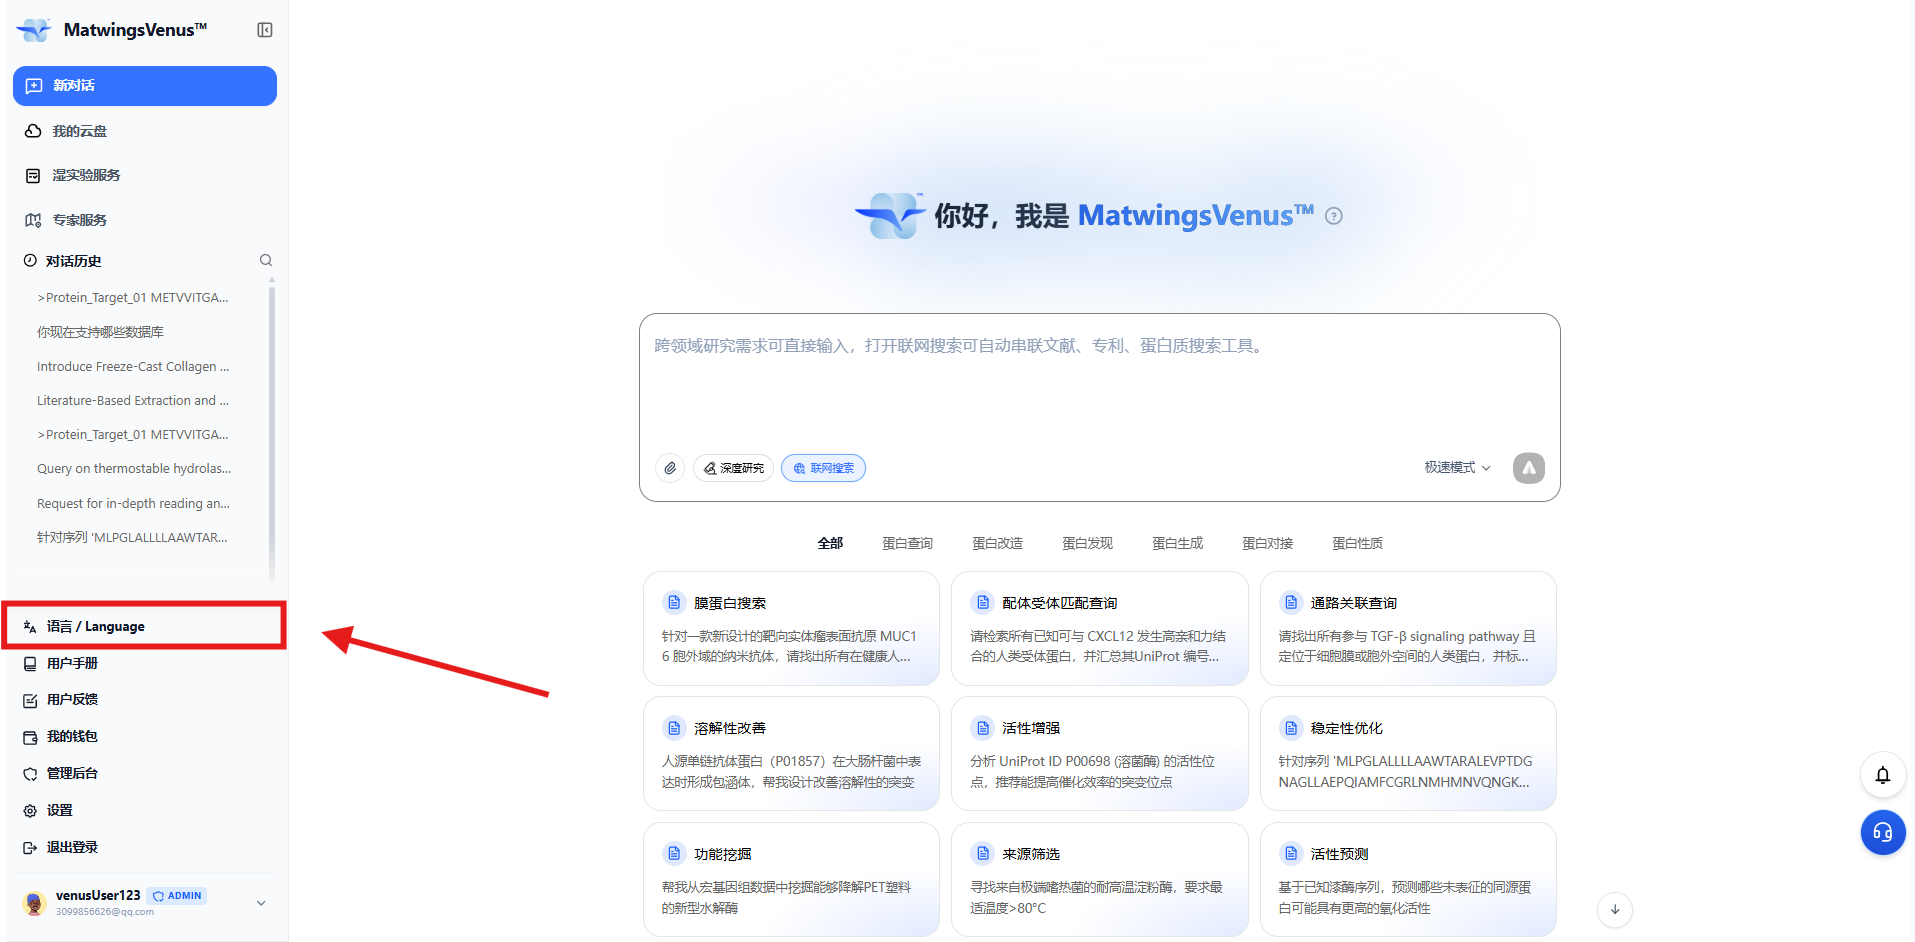Click help question icon beside MatwingsVenus title
The image size is (1915, 942).
click(1333, 216)
